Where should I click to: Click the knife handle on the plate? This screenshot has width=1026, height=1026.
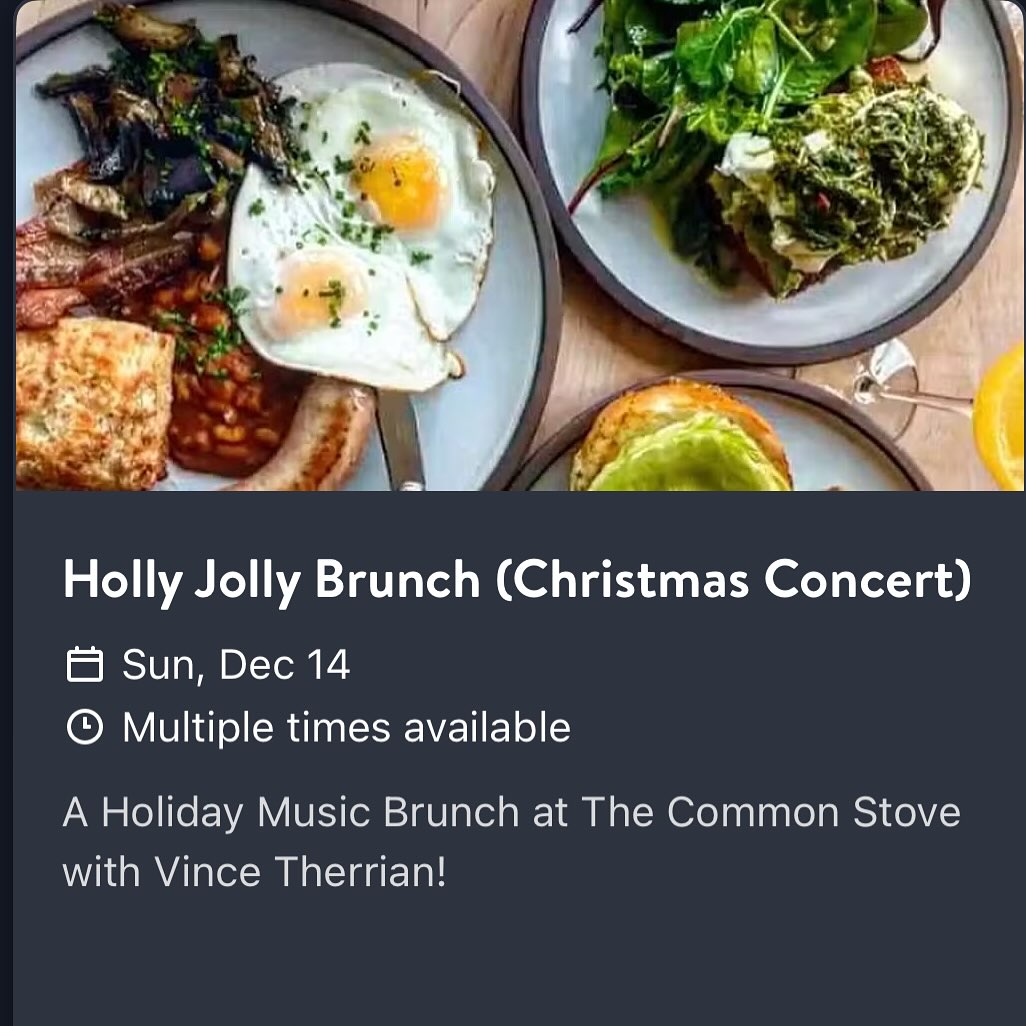(400, 440)
